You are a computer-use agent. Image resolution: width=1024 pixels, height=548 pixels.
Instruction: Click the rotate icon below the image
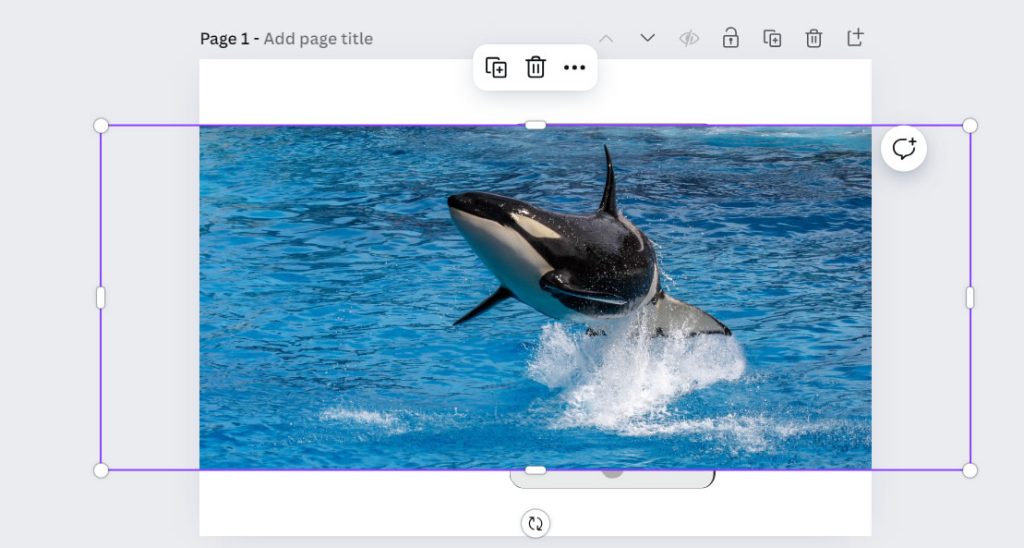click(535, 523)
